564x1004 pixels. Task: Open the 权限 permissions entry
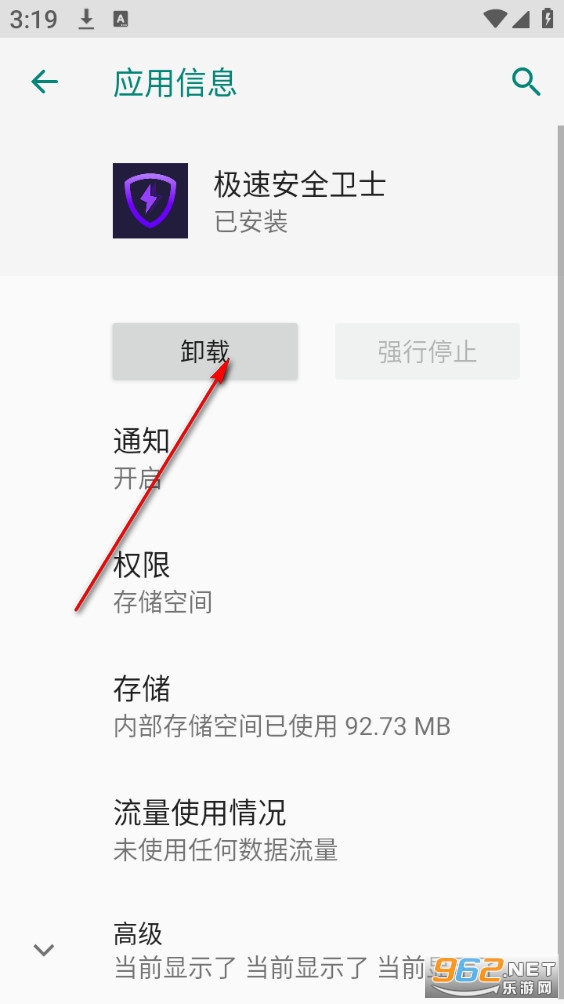coord(282,582)
